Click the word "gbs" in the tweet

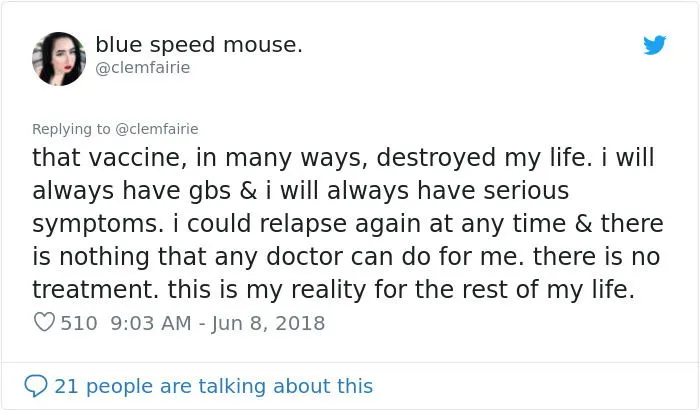(x=225, y=190)
